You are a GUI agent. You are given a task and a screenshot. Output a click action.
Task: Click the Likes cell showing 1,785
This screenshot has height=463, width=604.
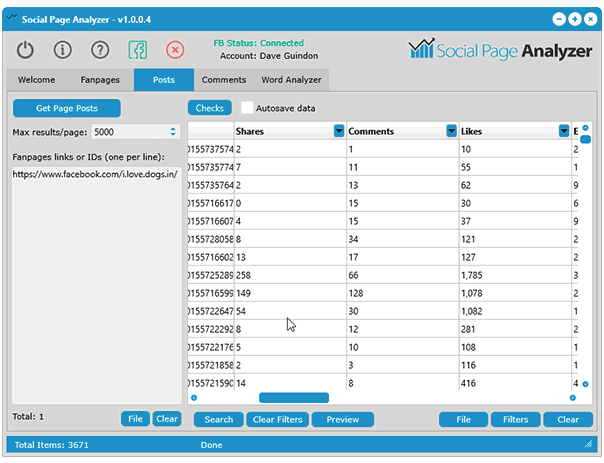[x=515, y=275]
